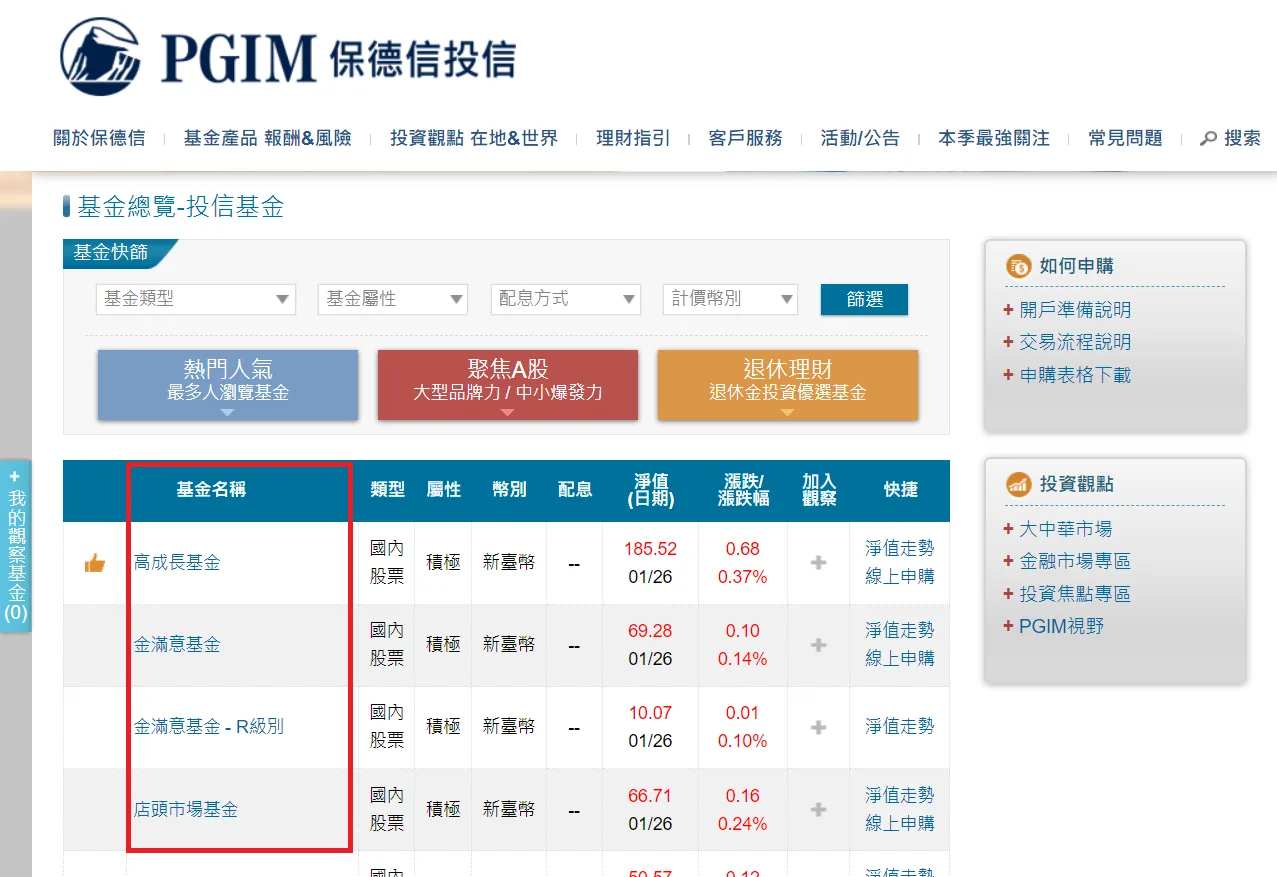The height and width of the screenshot is (877, 1277).
Task: Open the 基金產品 報酬&風險 menu
Action: click(x=268, y=139)
